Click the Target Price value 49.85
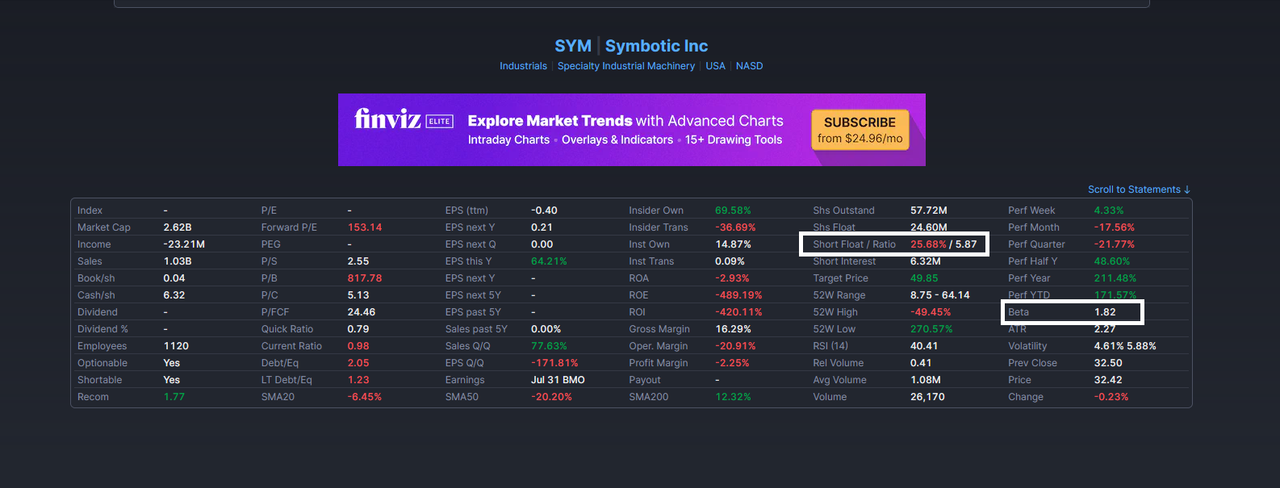1280x488 pixels. click(924, 278)
